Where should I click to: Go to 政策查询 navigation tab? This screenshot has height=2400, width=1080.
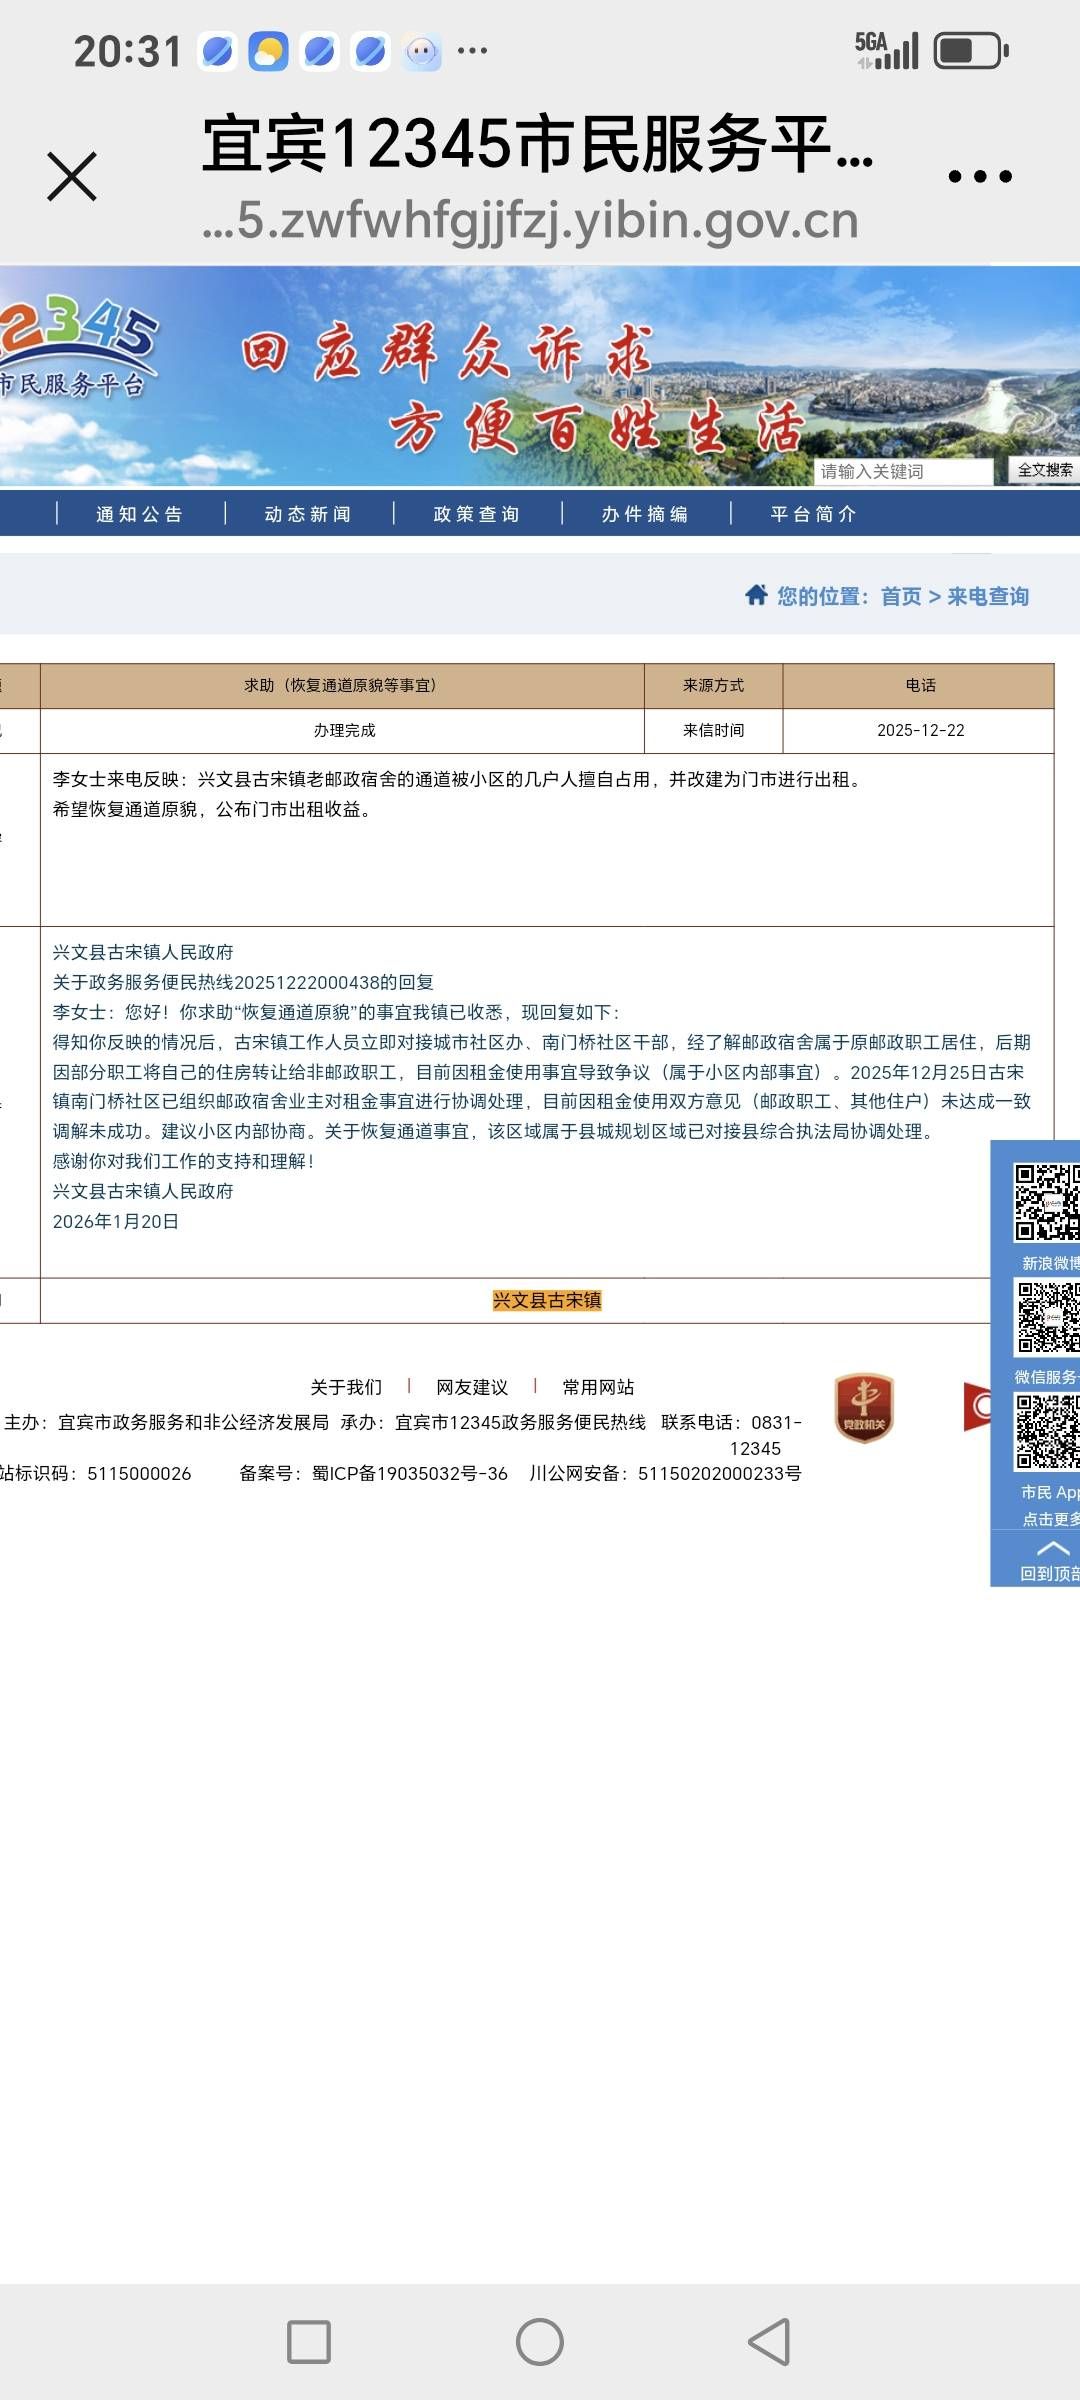(x=477, y=514)
